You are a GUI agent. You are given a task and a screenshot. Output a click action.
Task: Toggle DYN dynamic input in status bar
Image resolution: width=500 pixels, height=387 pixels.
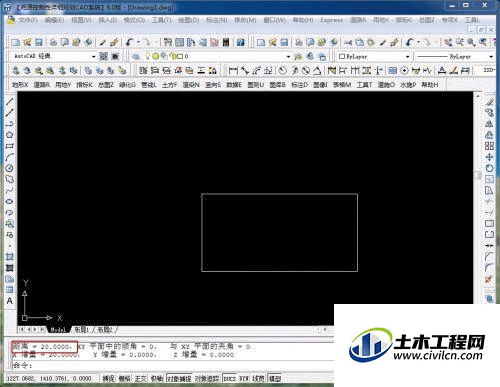click(244, 378)
